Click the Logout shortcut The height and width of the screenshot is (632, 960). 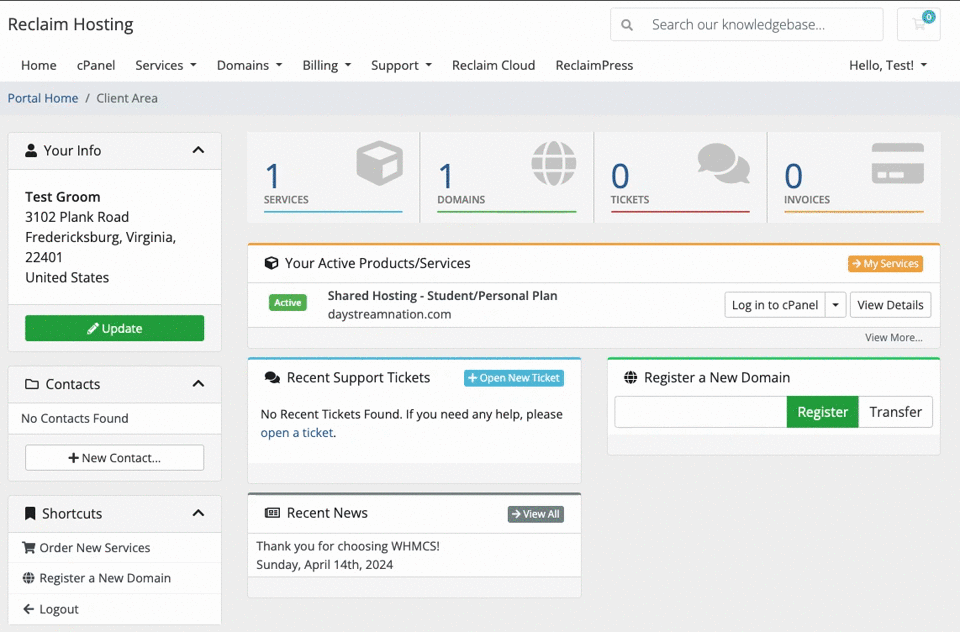point(114,609)
